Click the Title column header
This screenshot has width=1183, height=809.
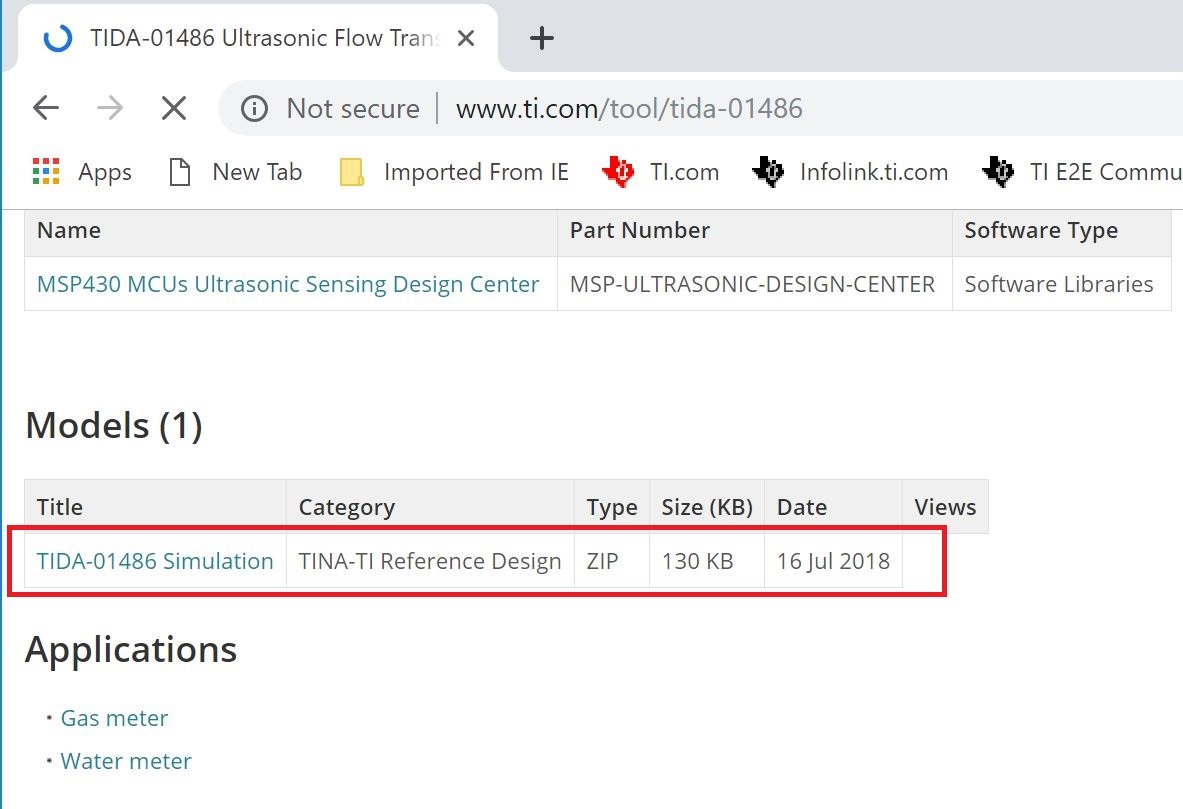click(x=60, y=507)
